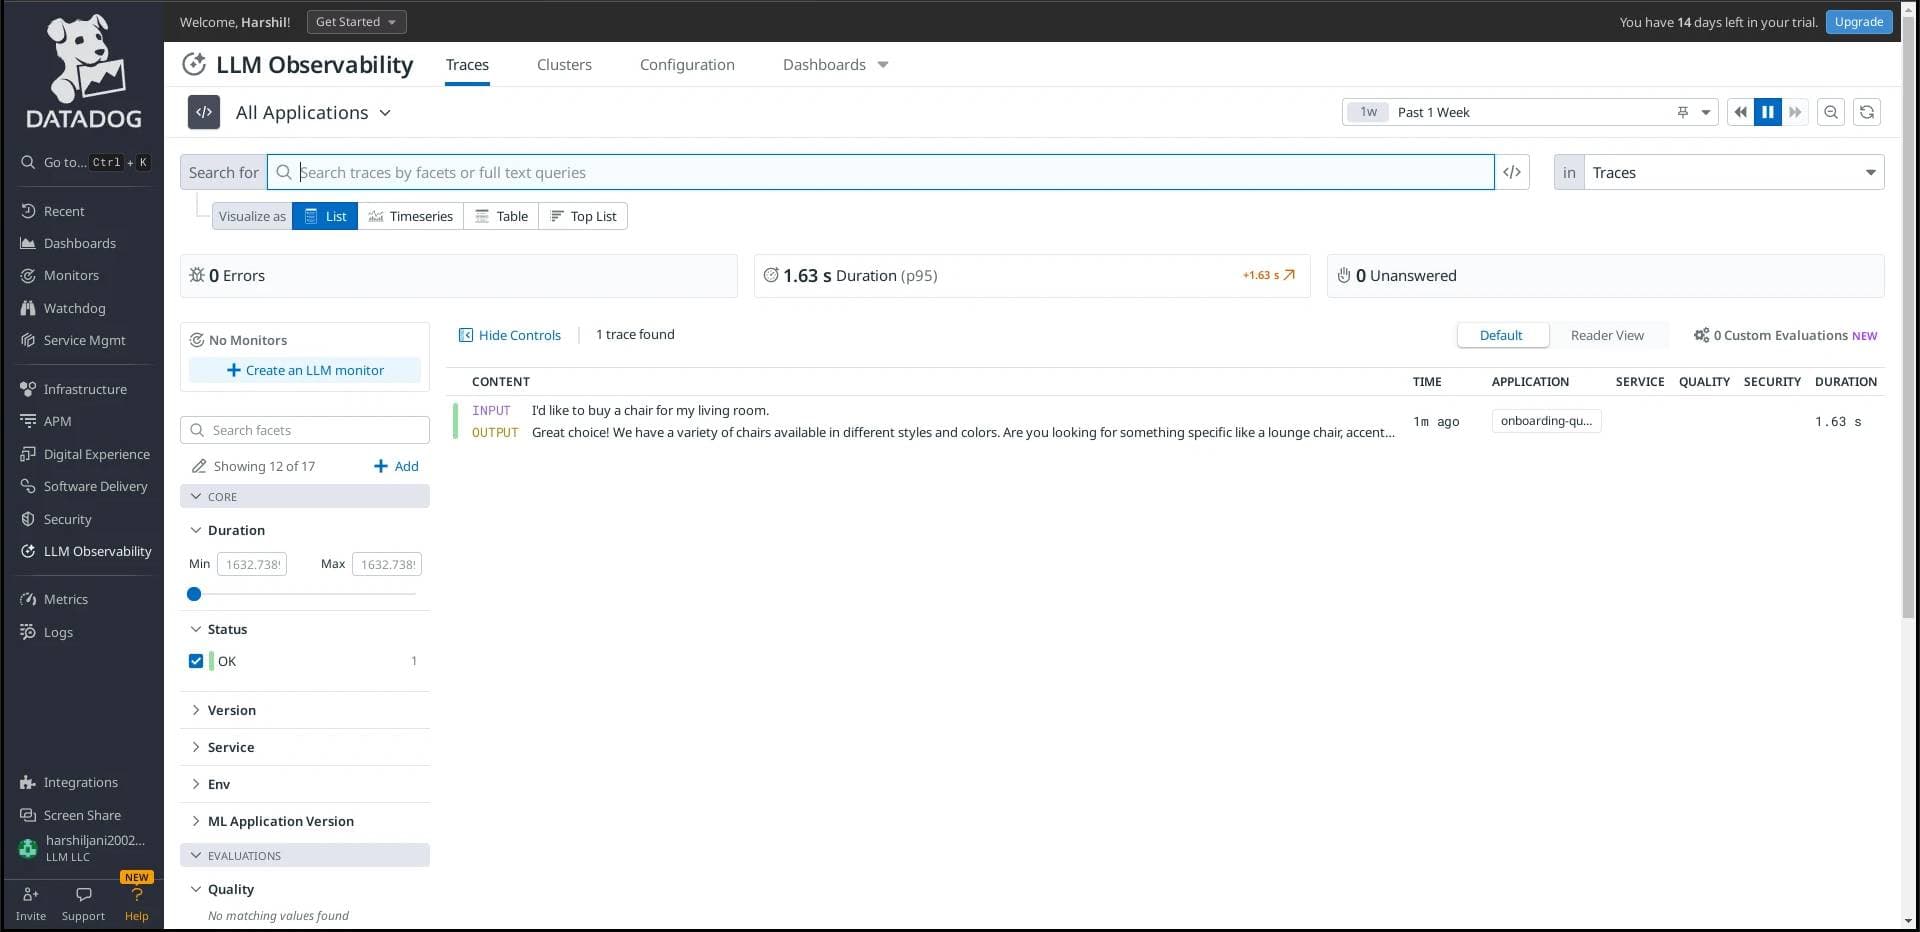Uncheck the OK status filter
Viewport: 1920px width, 932px height.
pos(196,661)
